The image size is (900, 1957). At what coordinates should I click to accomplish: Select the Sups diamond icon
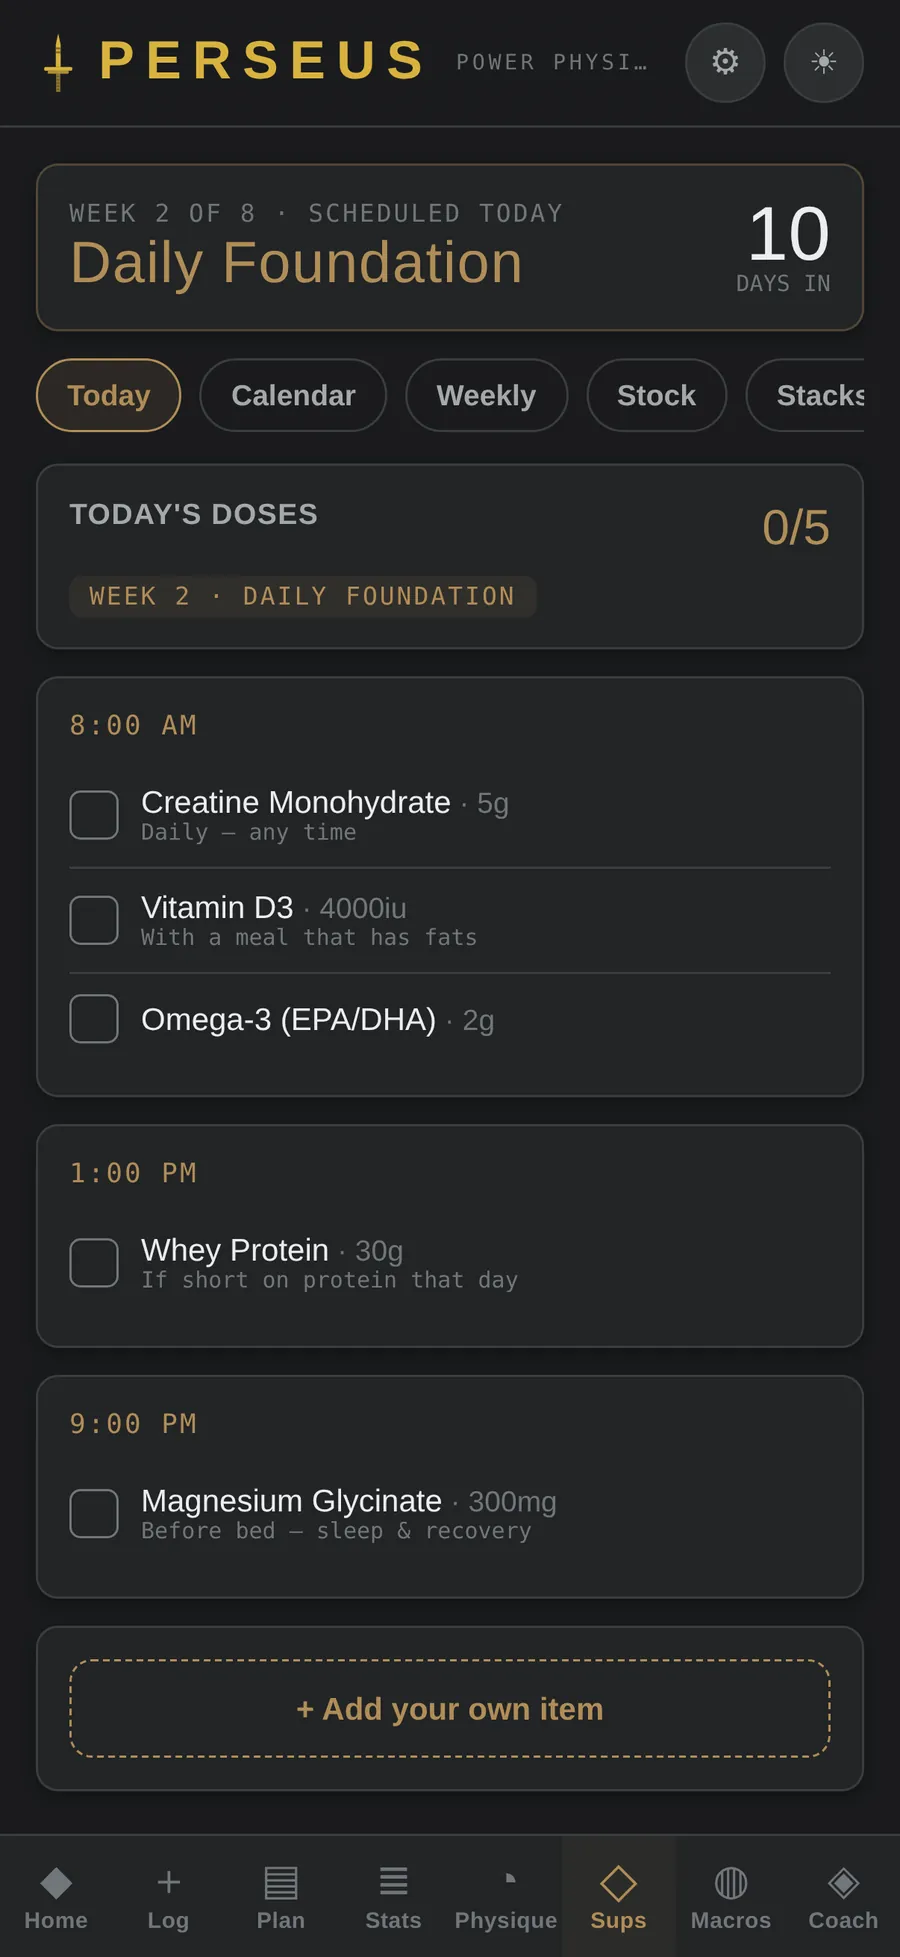tap(618, 1883)
